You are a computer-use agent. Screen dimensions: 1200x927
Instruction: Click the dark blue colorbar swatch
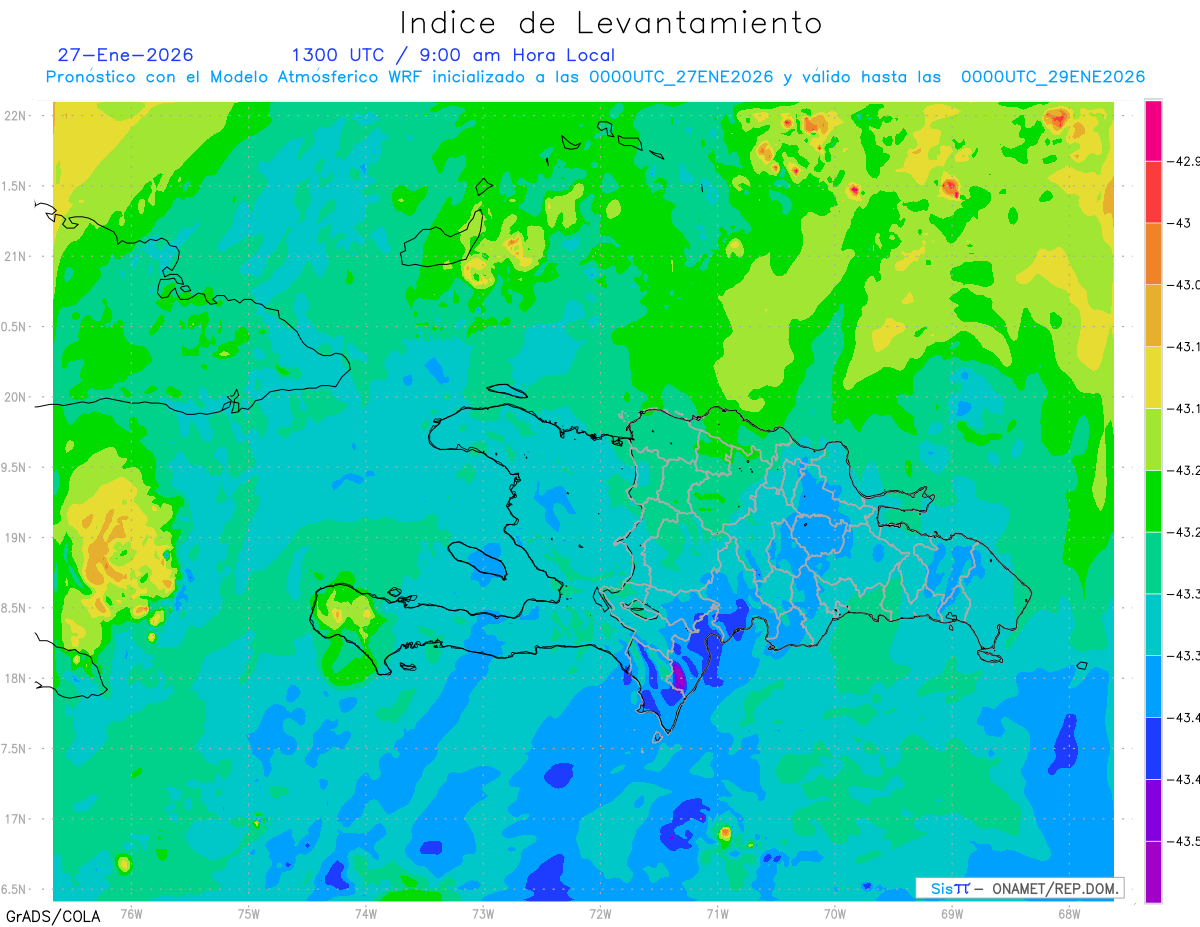[1153, 749]
